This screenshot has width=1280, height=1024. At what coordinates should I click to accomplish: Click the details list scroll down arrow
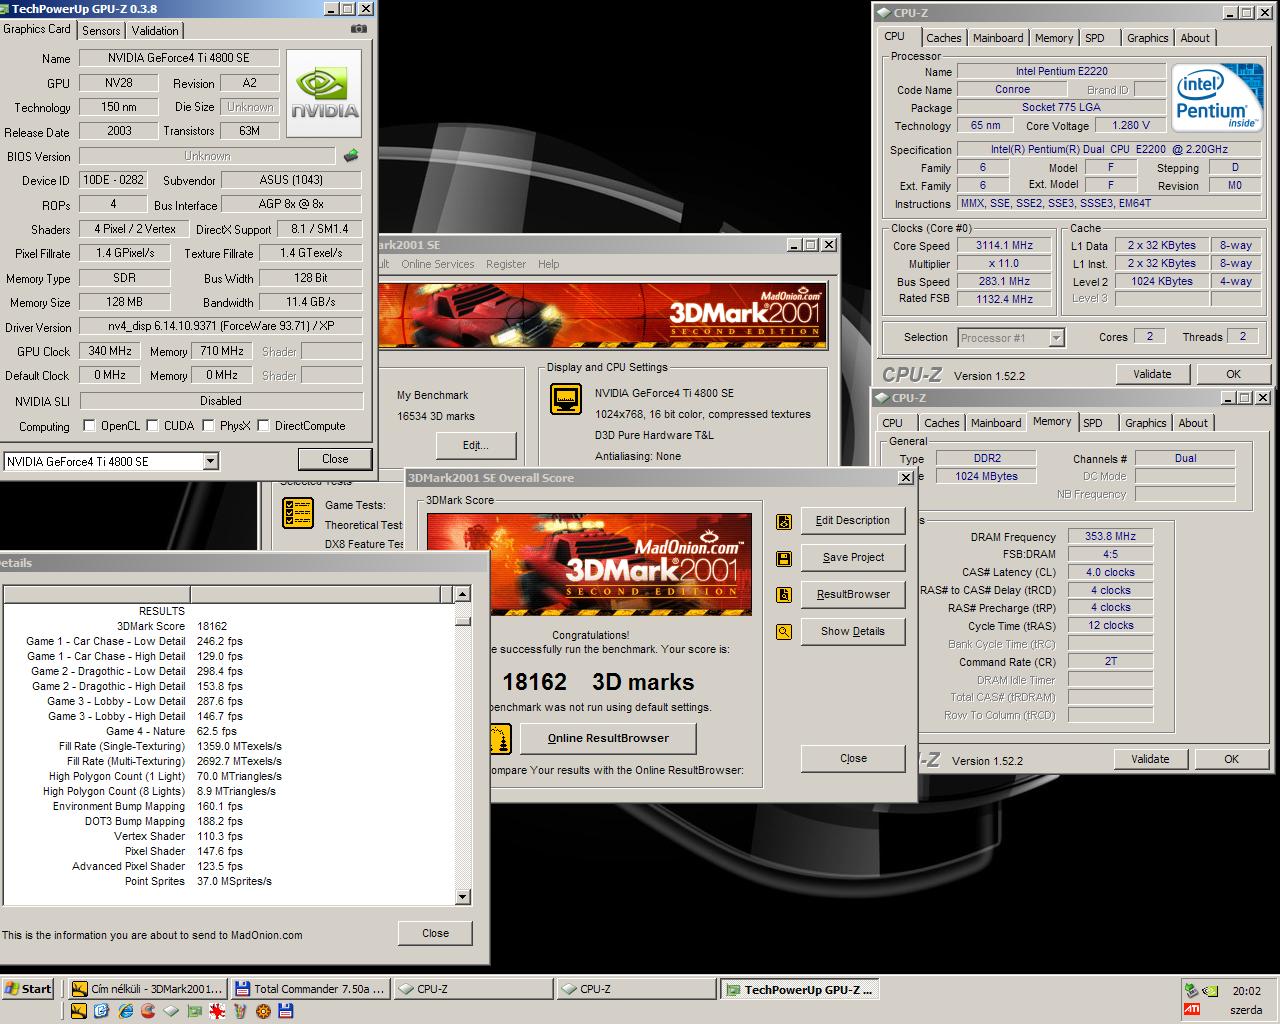(462, 897)
